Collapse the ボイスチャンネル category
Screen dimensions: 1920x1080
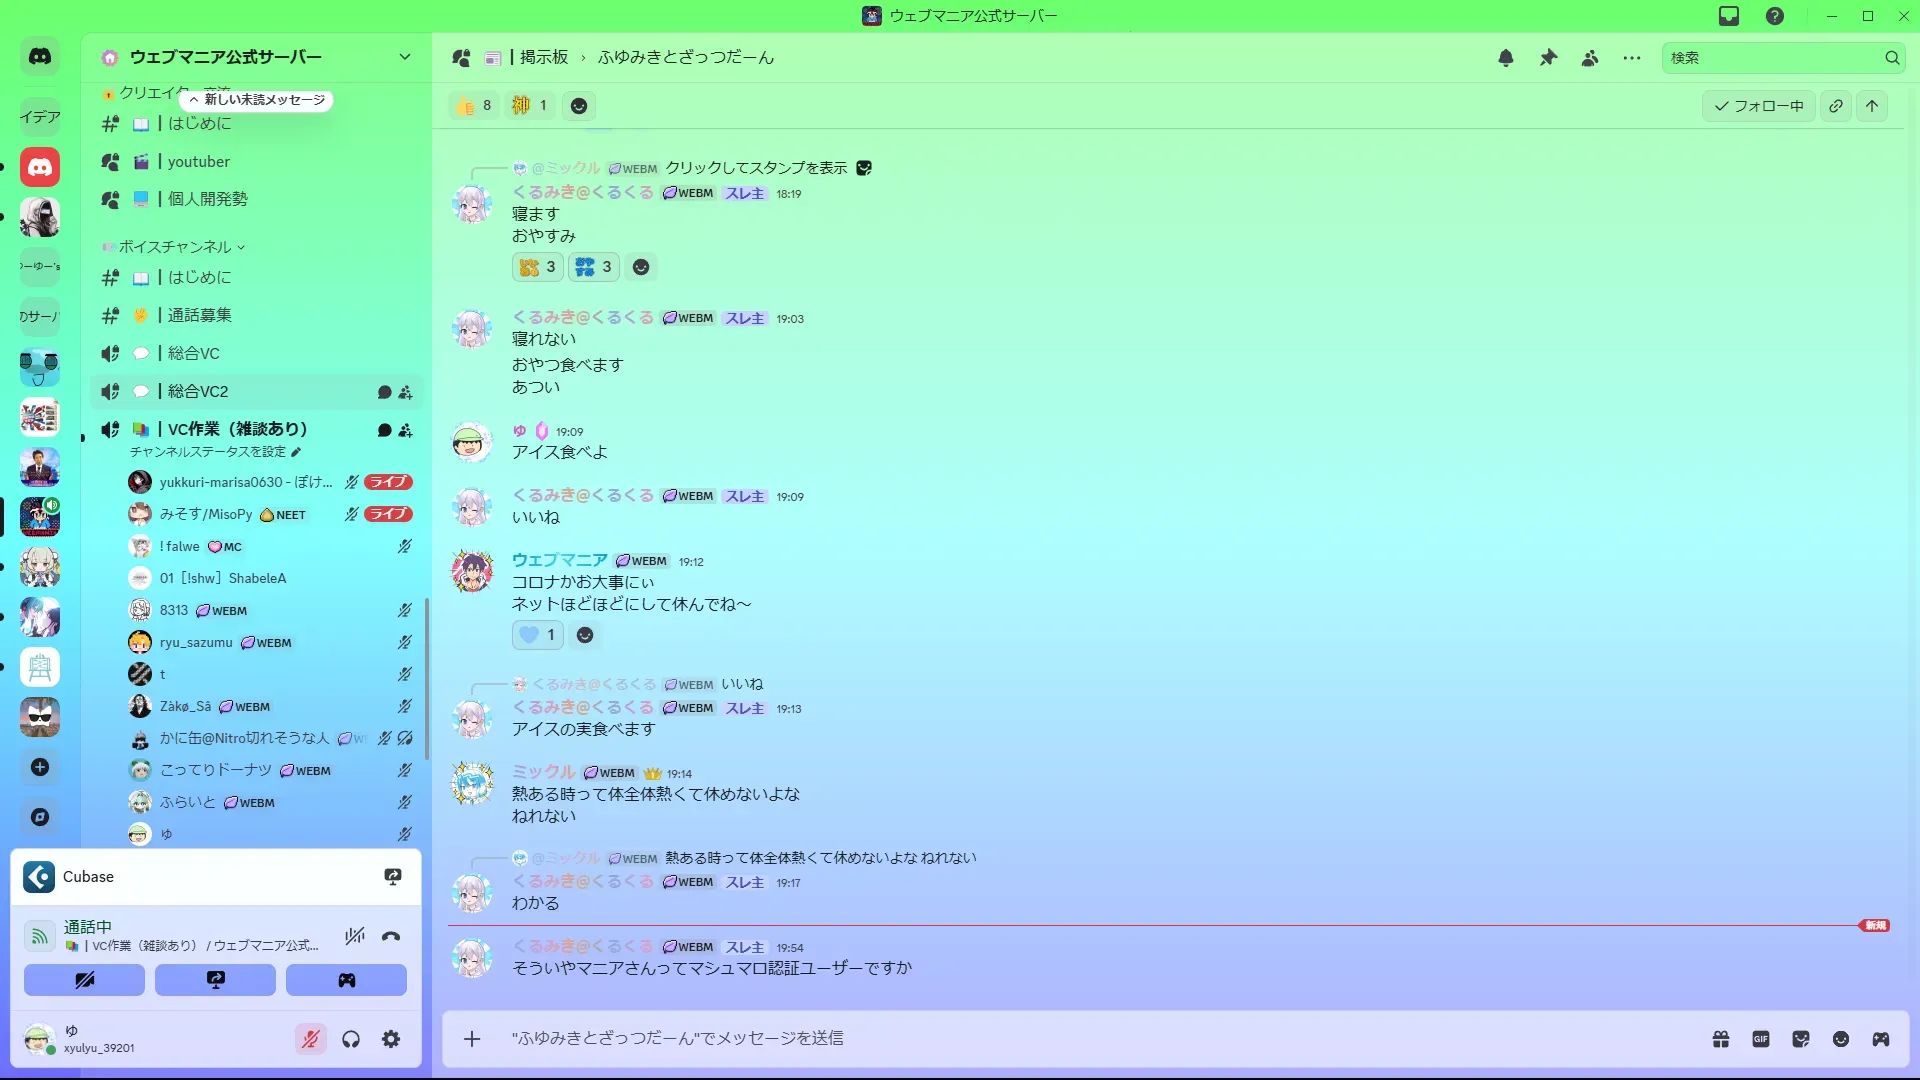coord(175,247)
